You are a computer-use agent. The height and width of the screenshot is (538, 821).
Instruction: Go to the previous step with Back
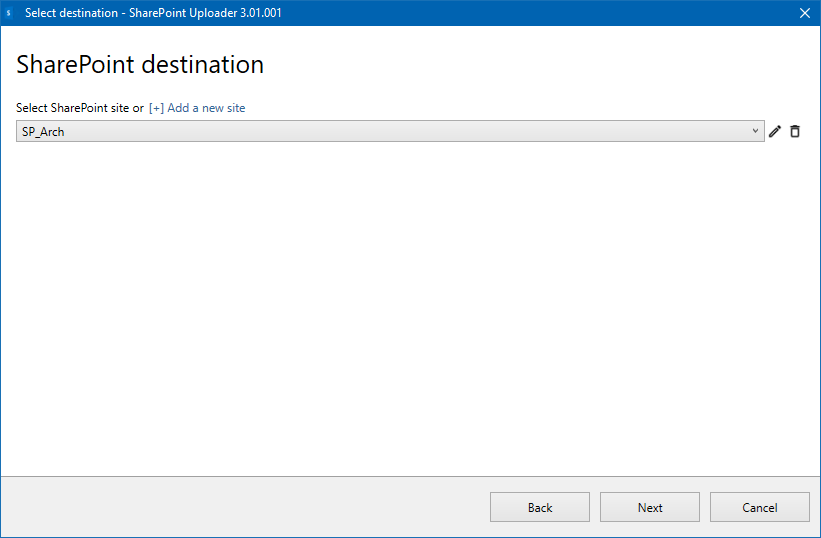pos(540,507)
